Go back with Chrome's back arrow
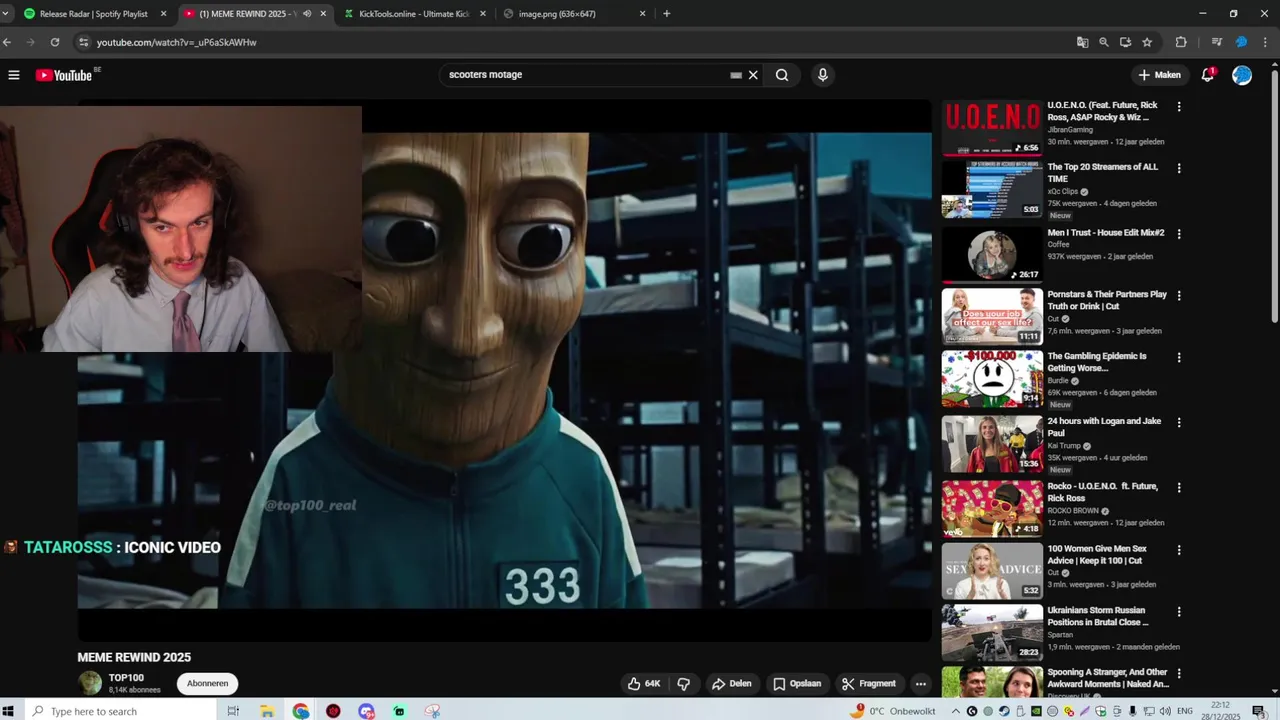The height and width of the screenshot is (720, 1280). tap(8, 42)
